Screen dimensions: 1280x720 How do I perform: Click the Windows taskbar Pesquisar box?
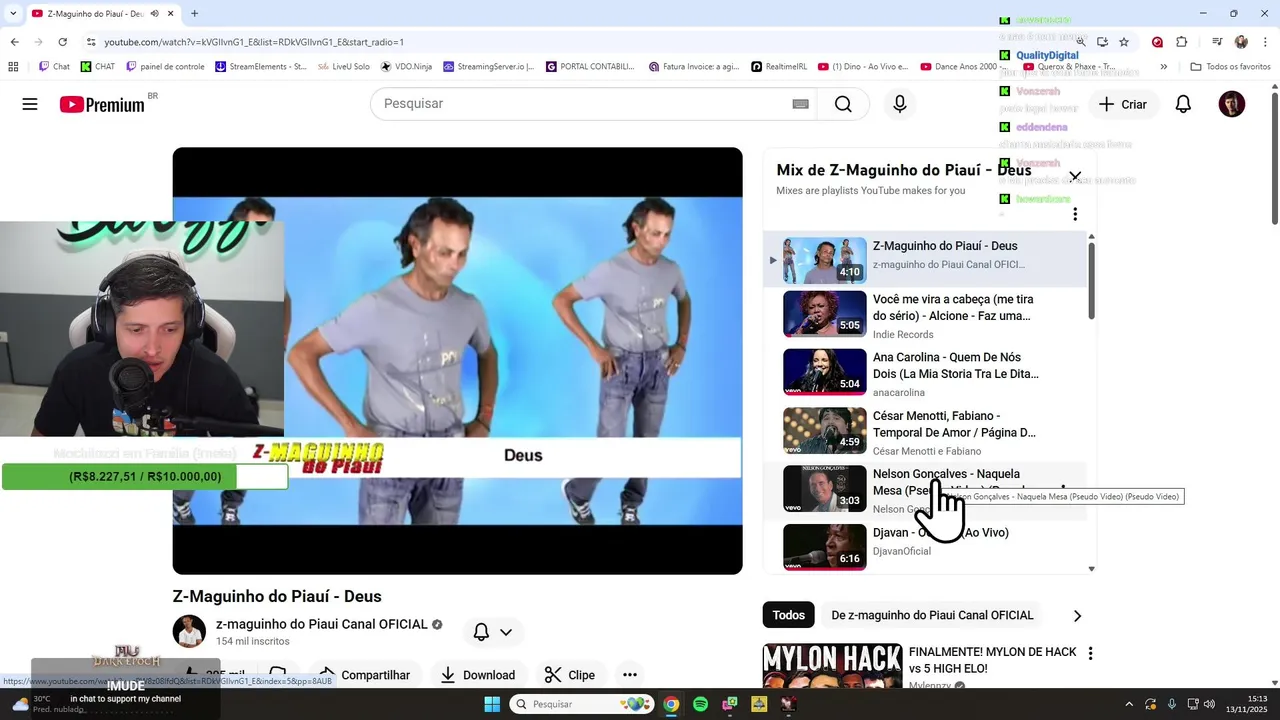pos(582,704)
